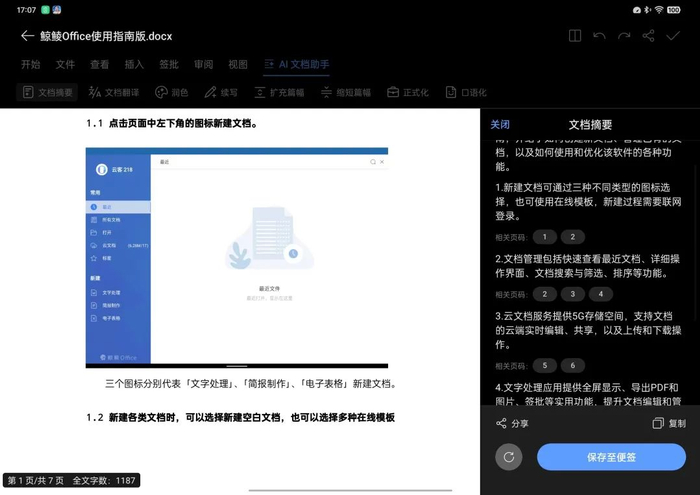The image size is (700, 495).
Task: Share the summary with 分享
Action: click(512, 423)
